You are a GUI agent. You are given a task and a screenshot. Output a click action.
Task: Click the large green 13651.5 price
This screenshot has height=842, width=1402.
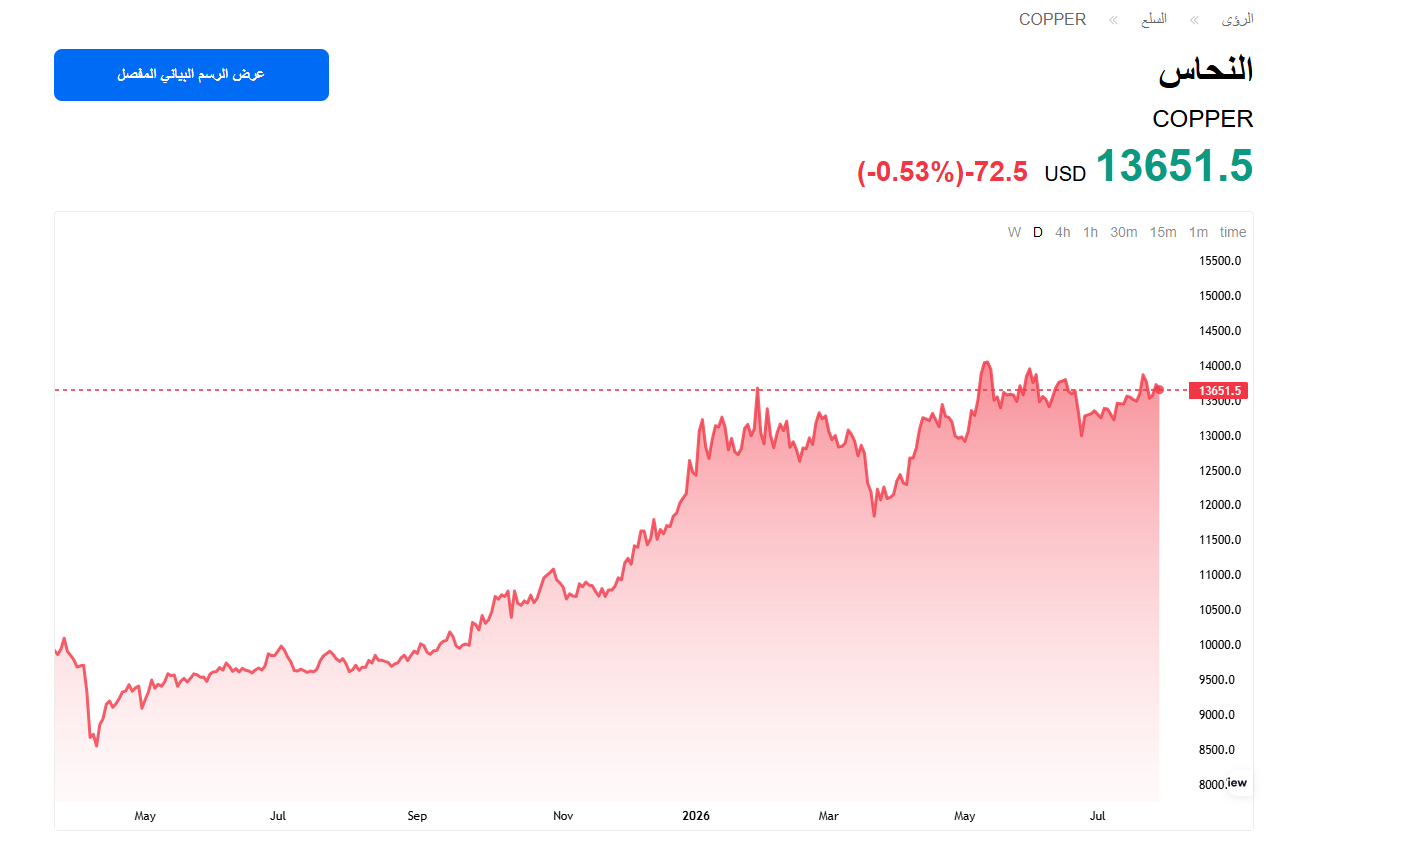click(x=1174, y=166)
